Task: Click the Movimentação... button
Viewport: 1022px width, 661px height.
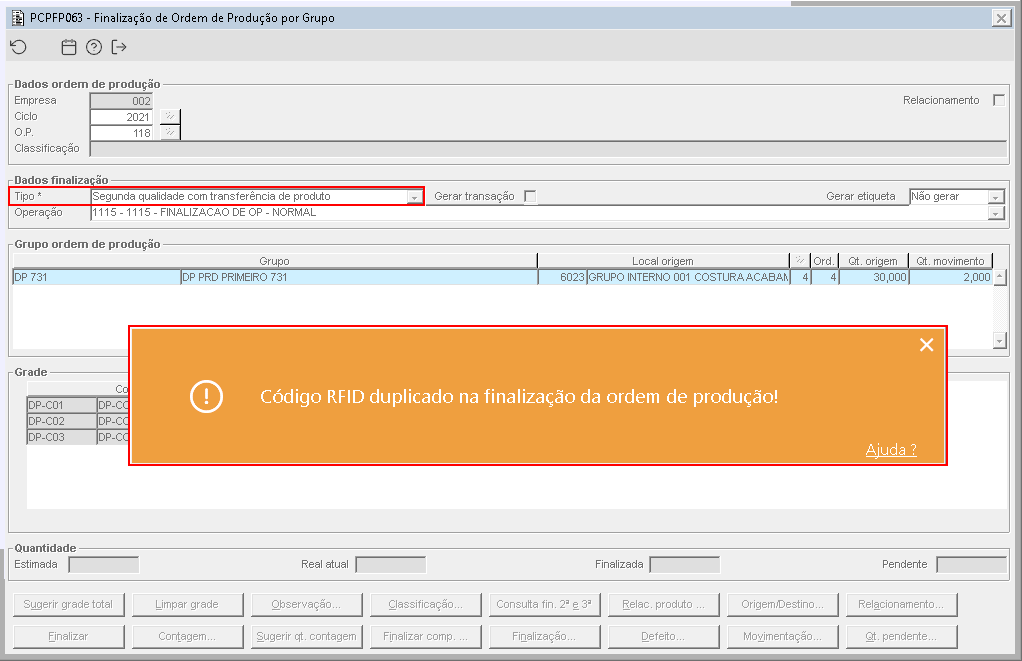Action: click(x=782, y=636)
